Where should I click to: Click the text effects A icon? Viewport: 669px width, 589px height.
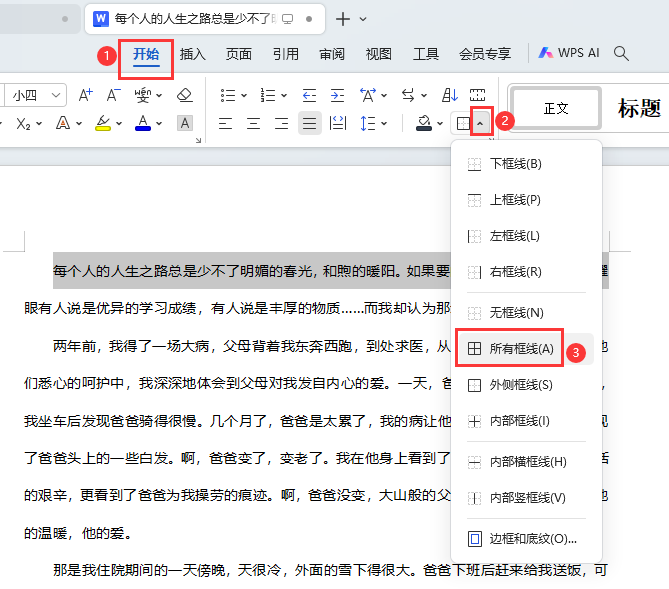(x=63, y=123)
